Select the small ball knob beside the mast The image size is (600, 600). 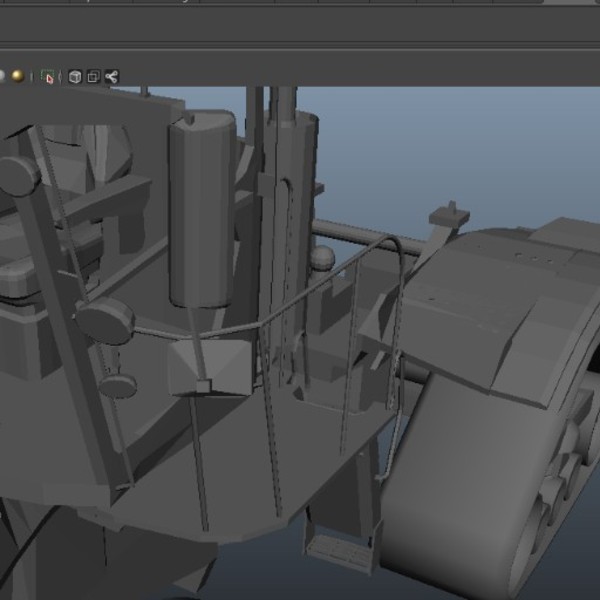[322, 257]
